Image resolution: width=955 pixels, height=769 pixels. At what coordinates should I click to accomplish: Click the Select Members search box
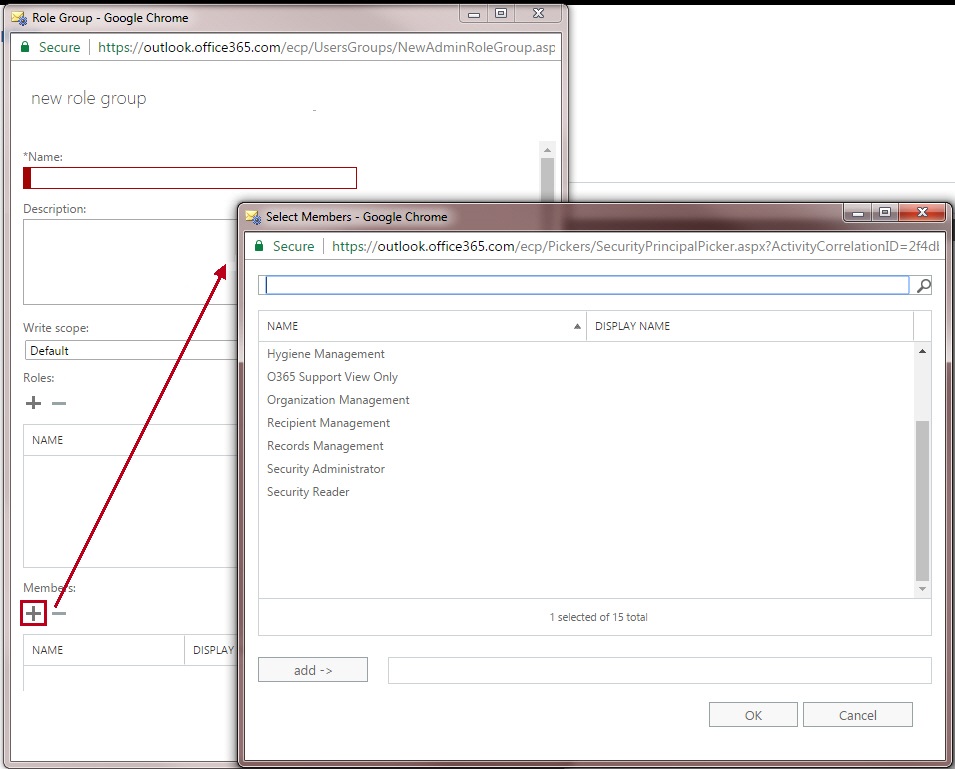point(587,285)
